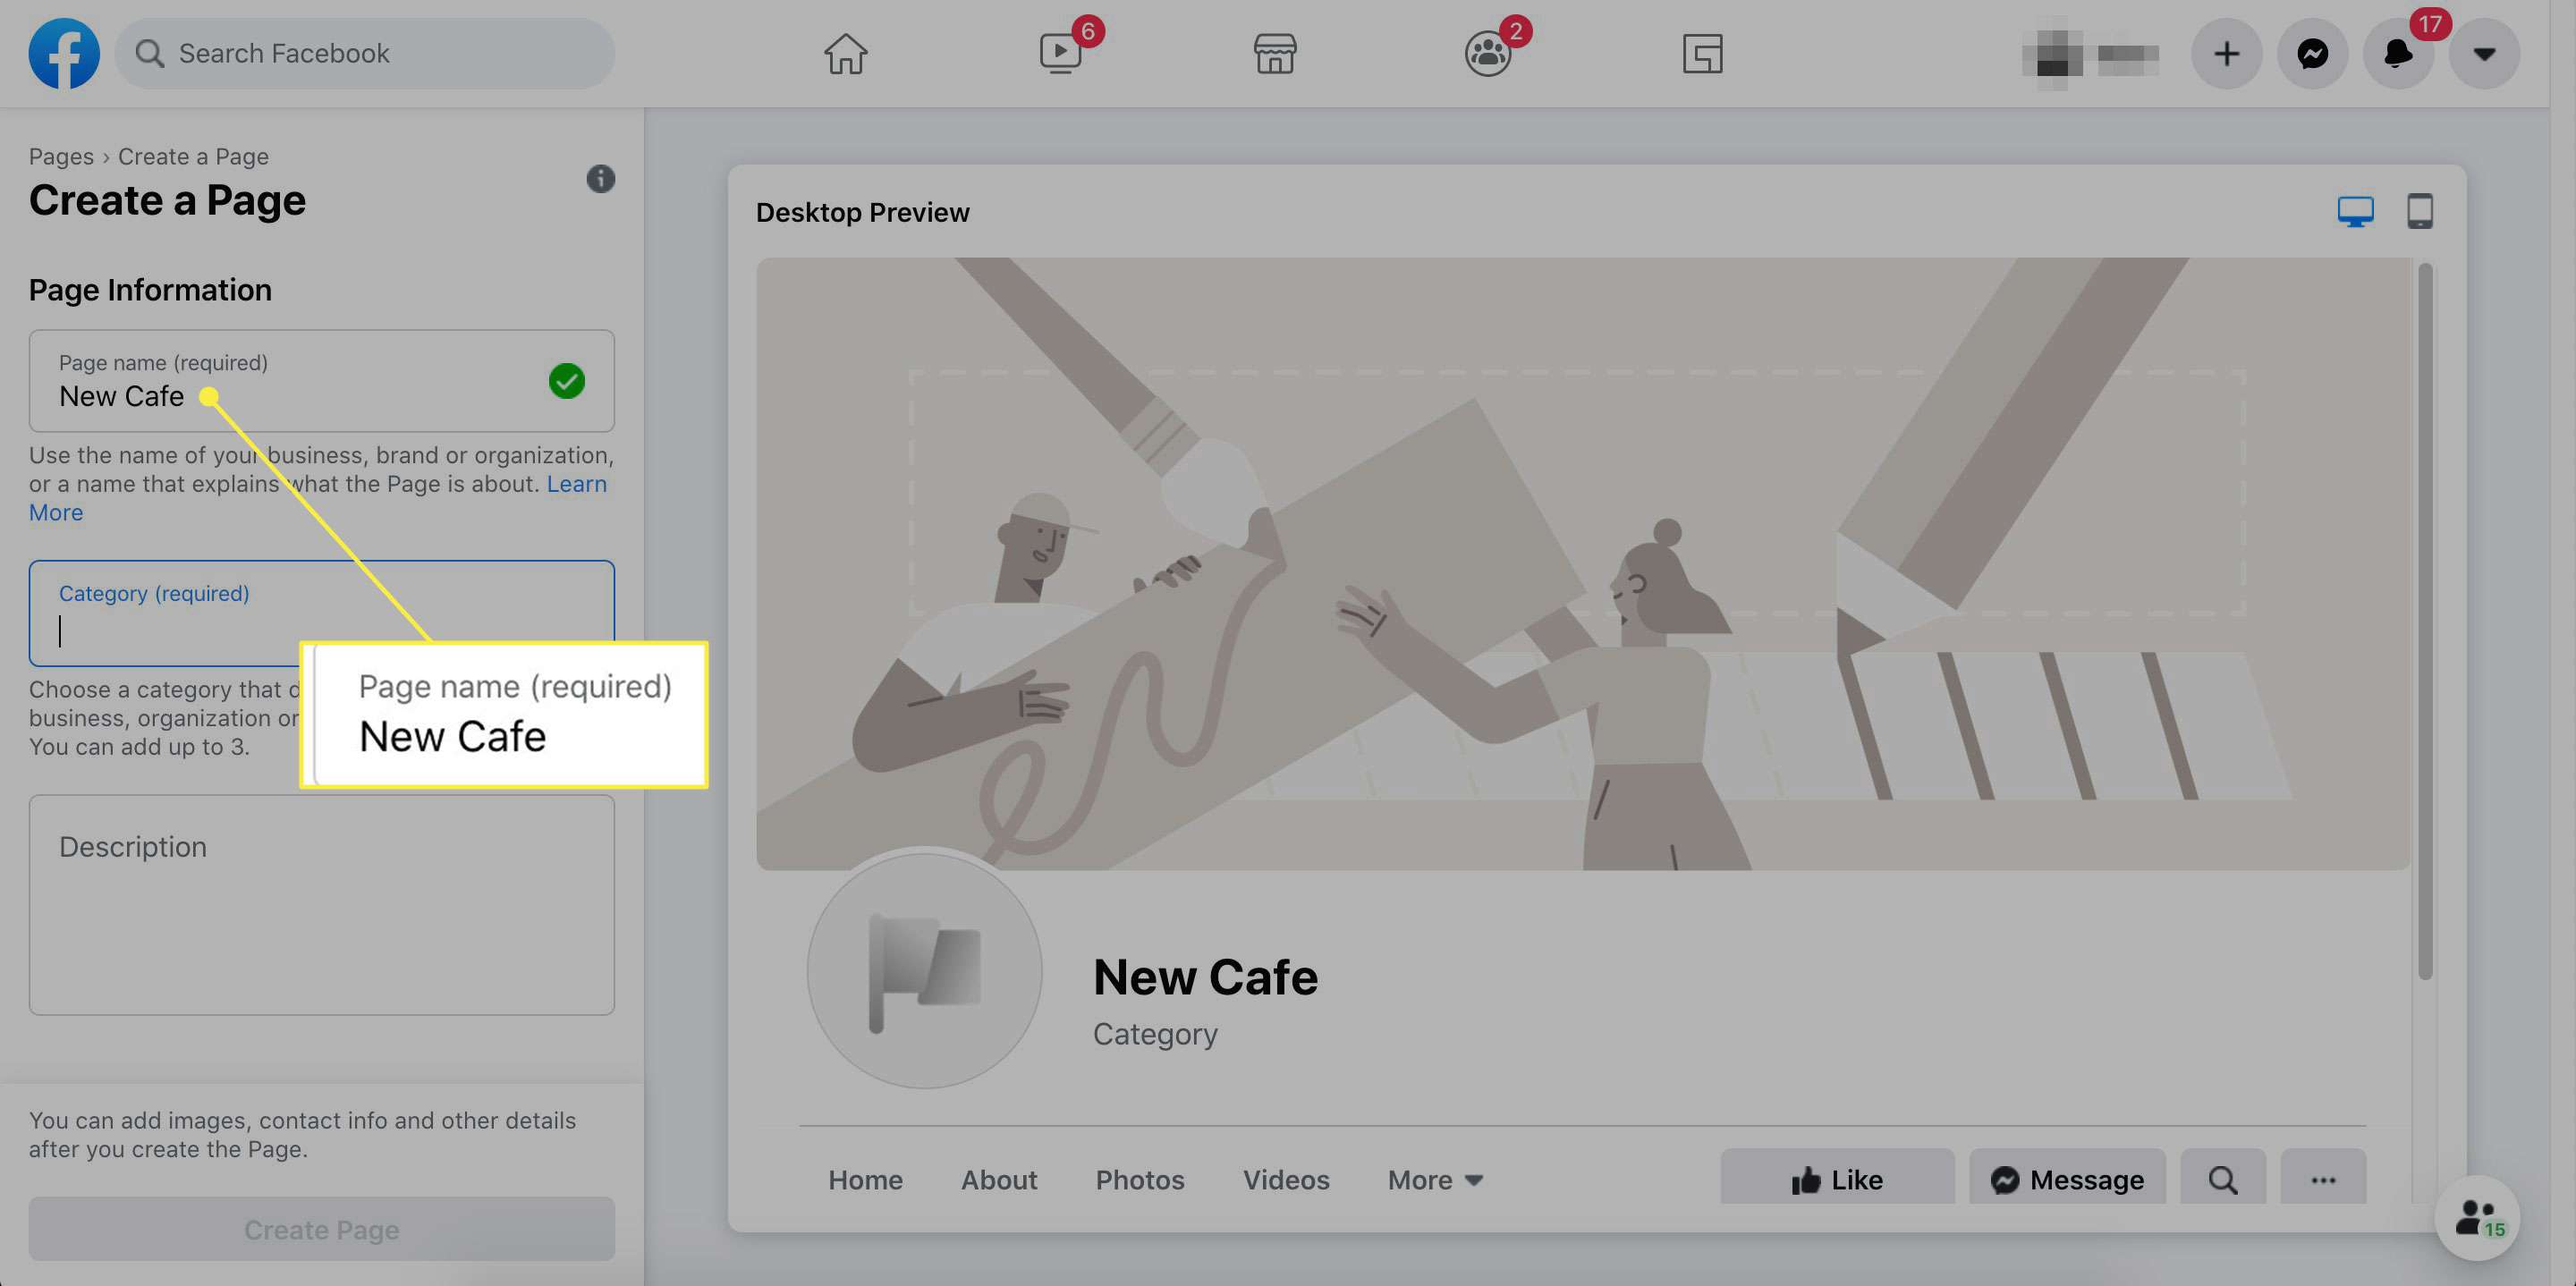Click the Create Page button
This screenshot has height=1286, width=2576.
[x=322, y=1229]
